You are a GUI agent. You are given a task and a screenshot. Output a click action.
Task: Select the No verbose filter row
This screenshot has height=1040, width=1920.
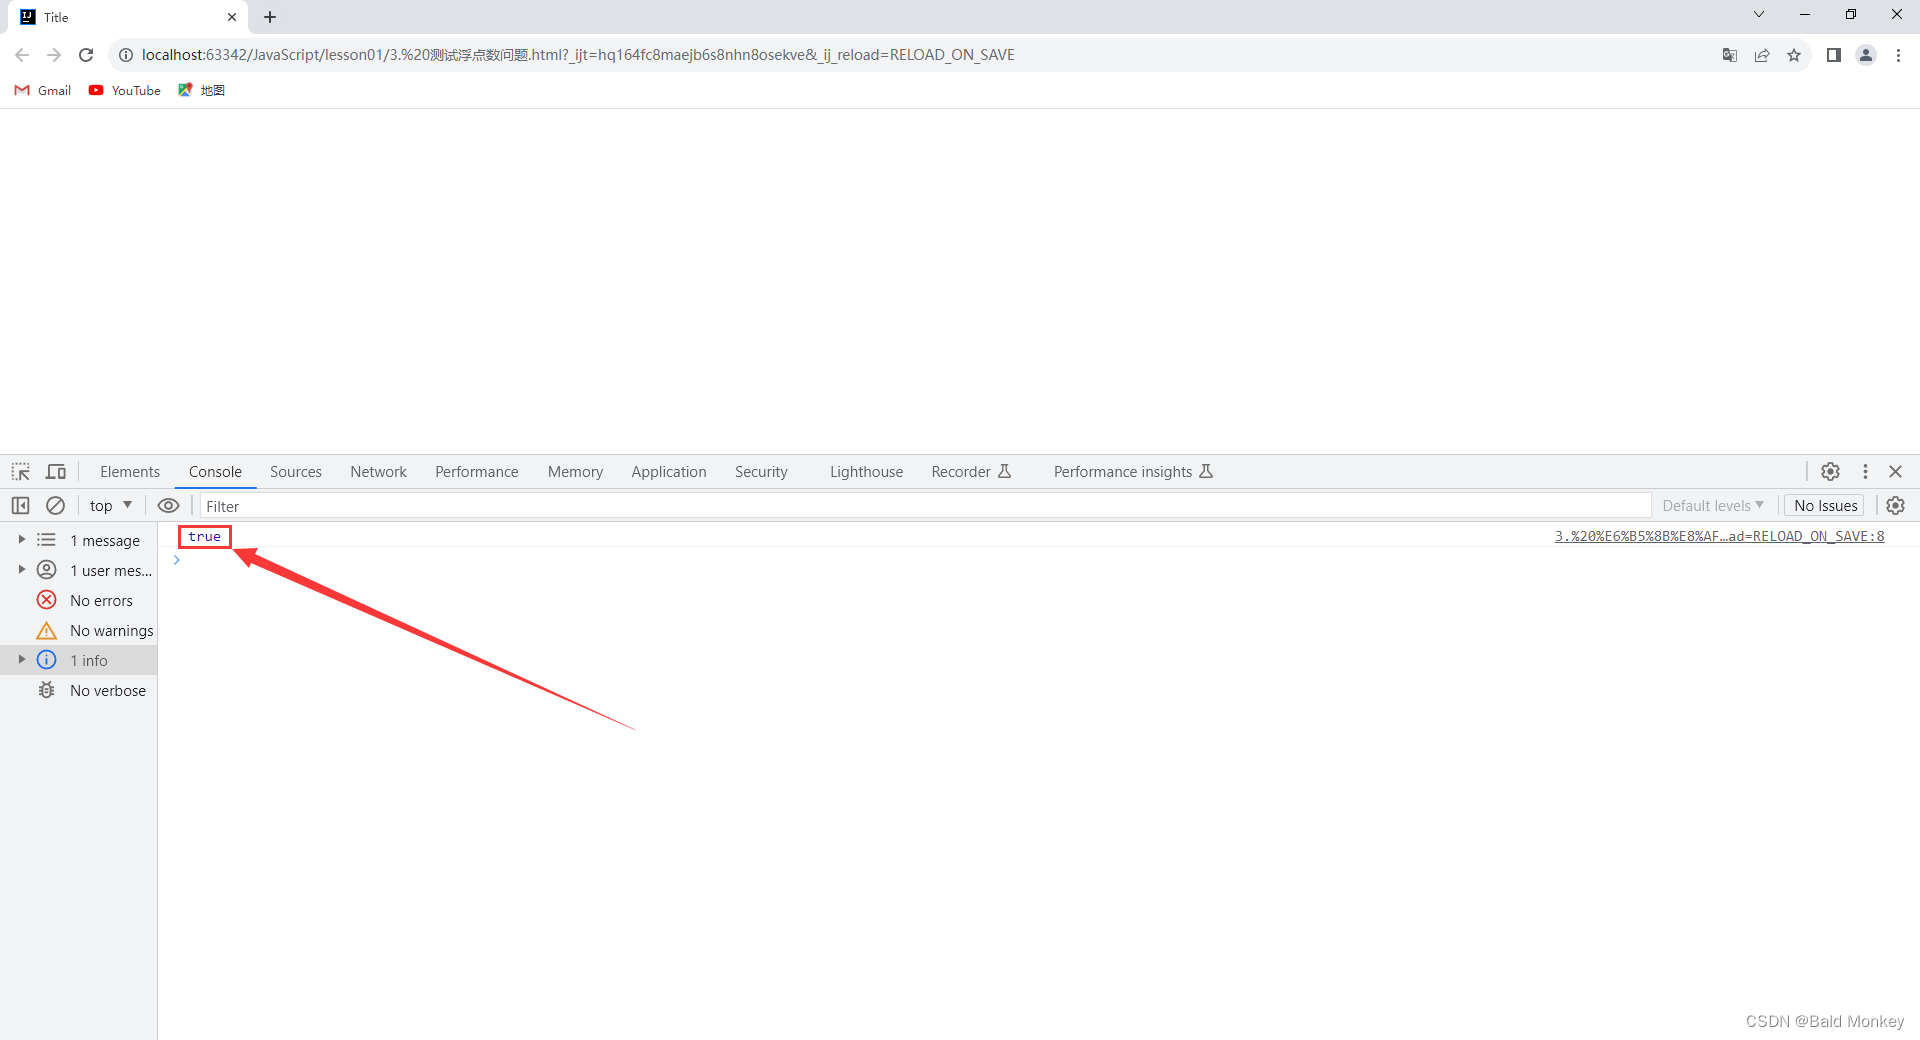tap(79, 690)
